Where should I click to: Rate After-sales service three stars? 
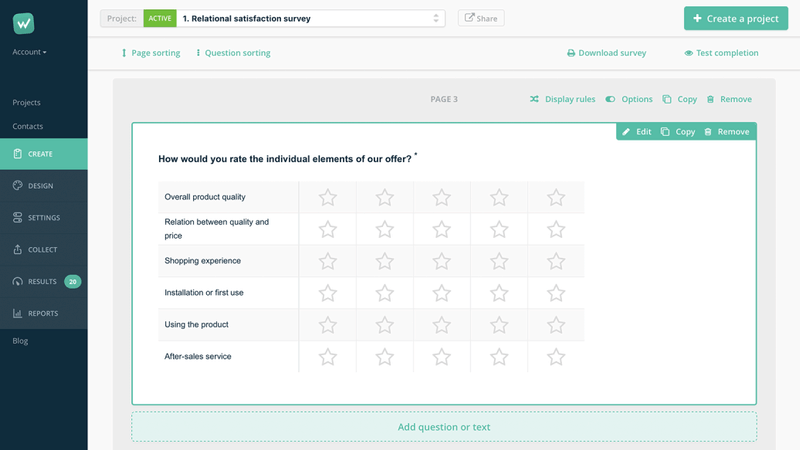(x=442, y=357)
